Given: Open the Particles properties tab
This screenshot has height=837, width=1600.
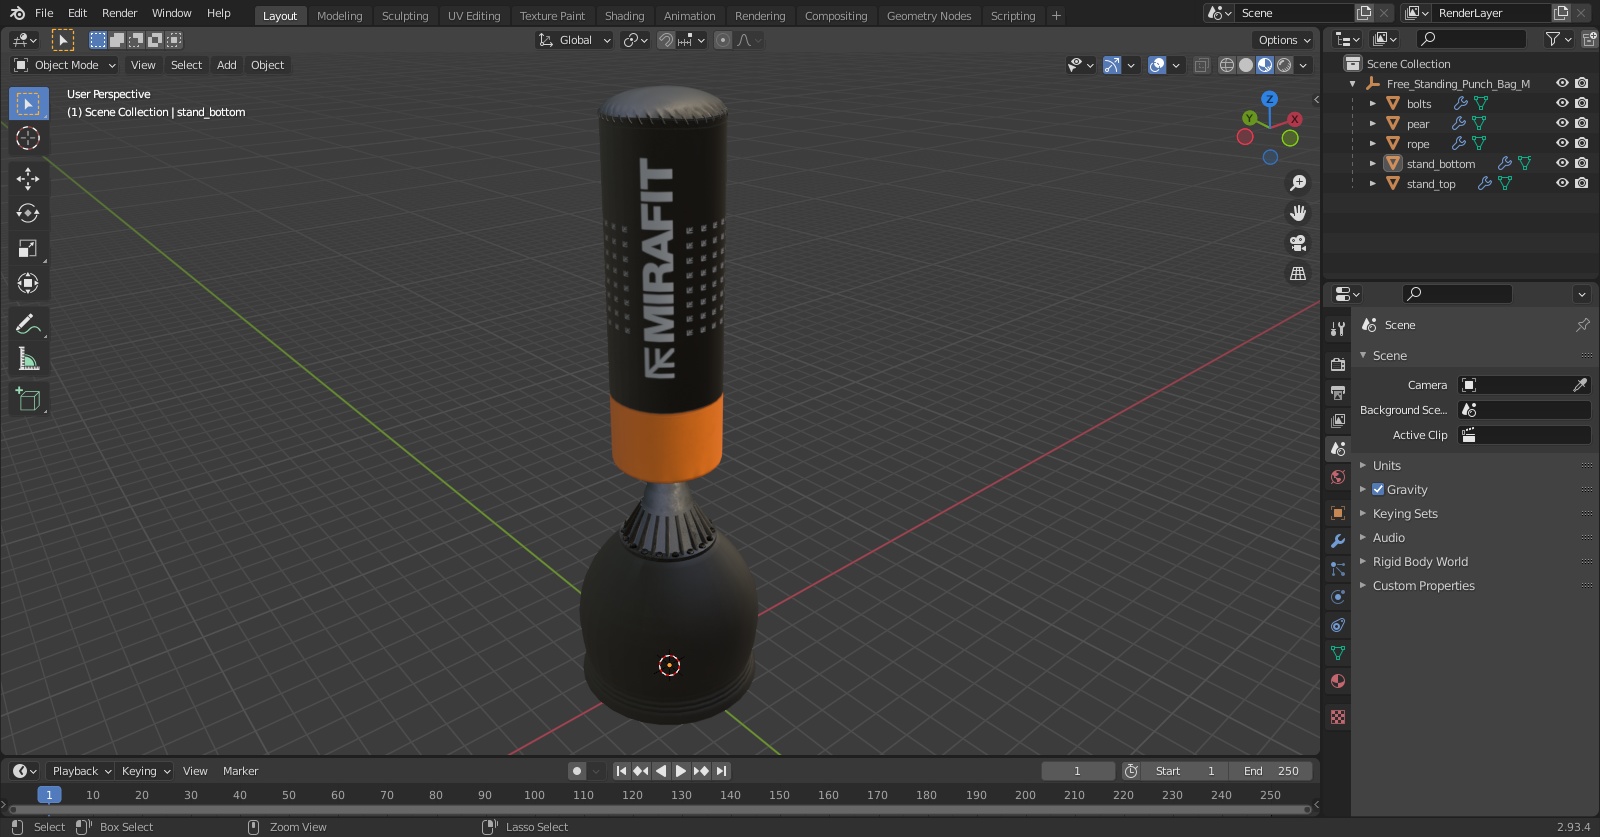Looking at the screenshot, I should click(x=1338, y=569).
